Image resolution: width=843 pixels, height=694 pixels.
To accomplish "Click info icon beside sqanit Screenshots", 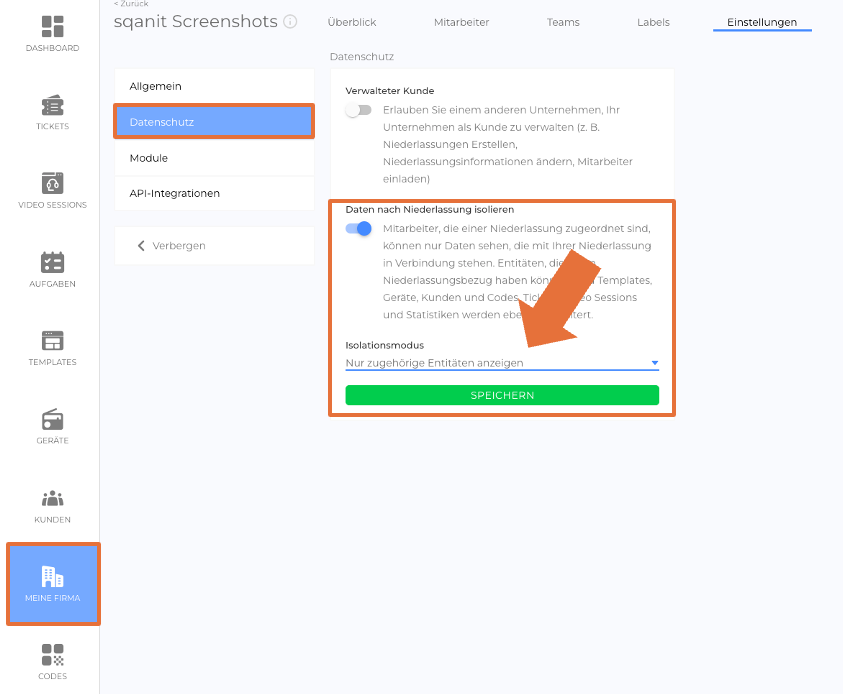I will pos(290,21).
